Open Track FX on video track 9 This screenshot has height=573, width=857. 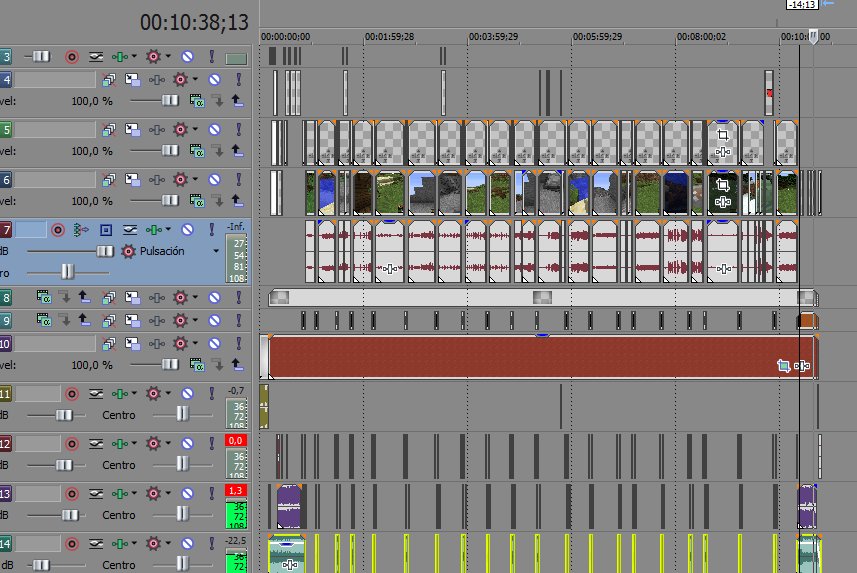(x=157, y=320)
